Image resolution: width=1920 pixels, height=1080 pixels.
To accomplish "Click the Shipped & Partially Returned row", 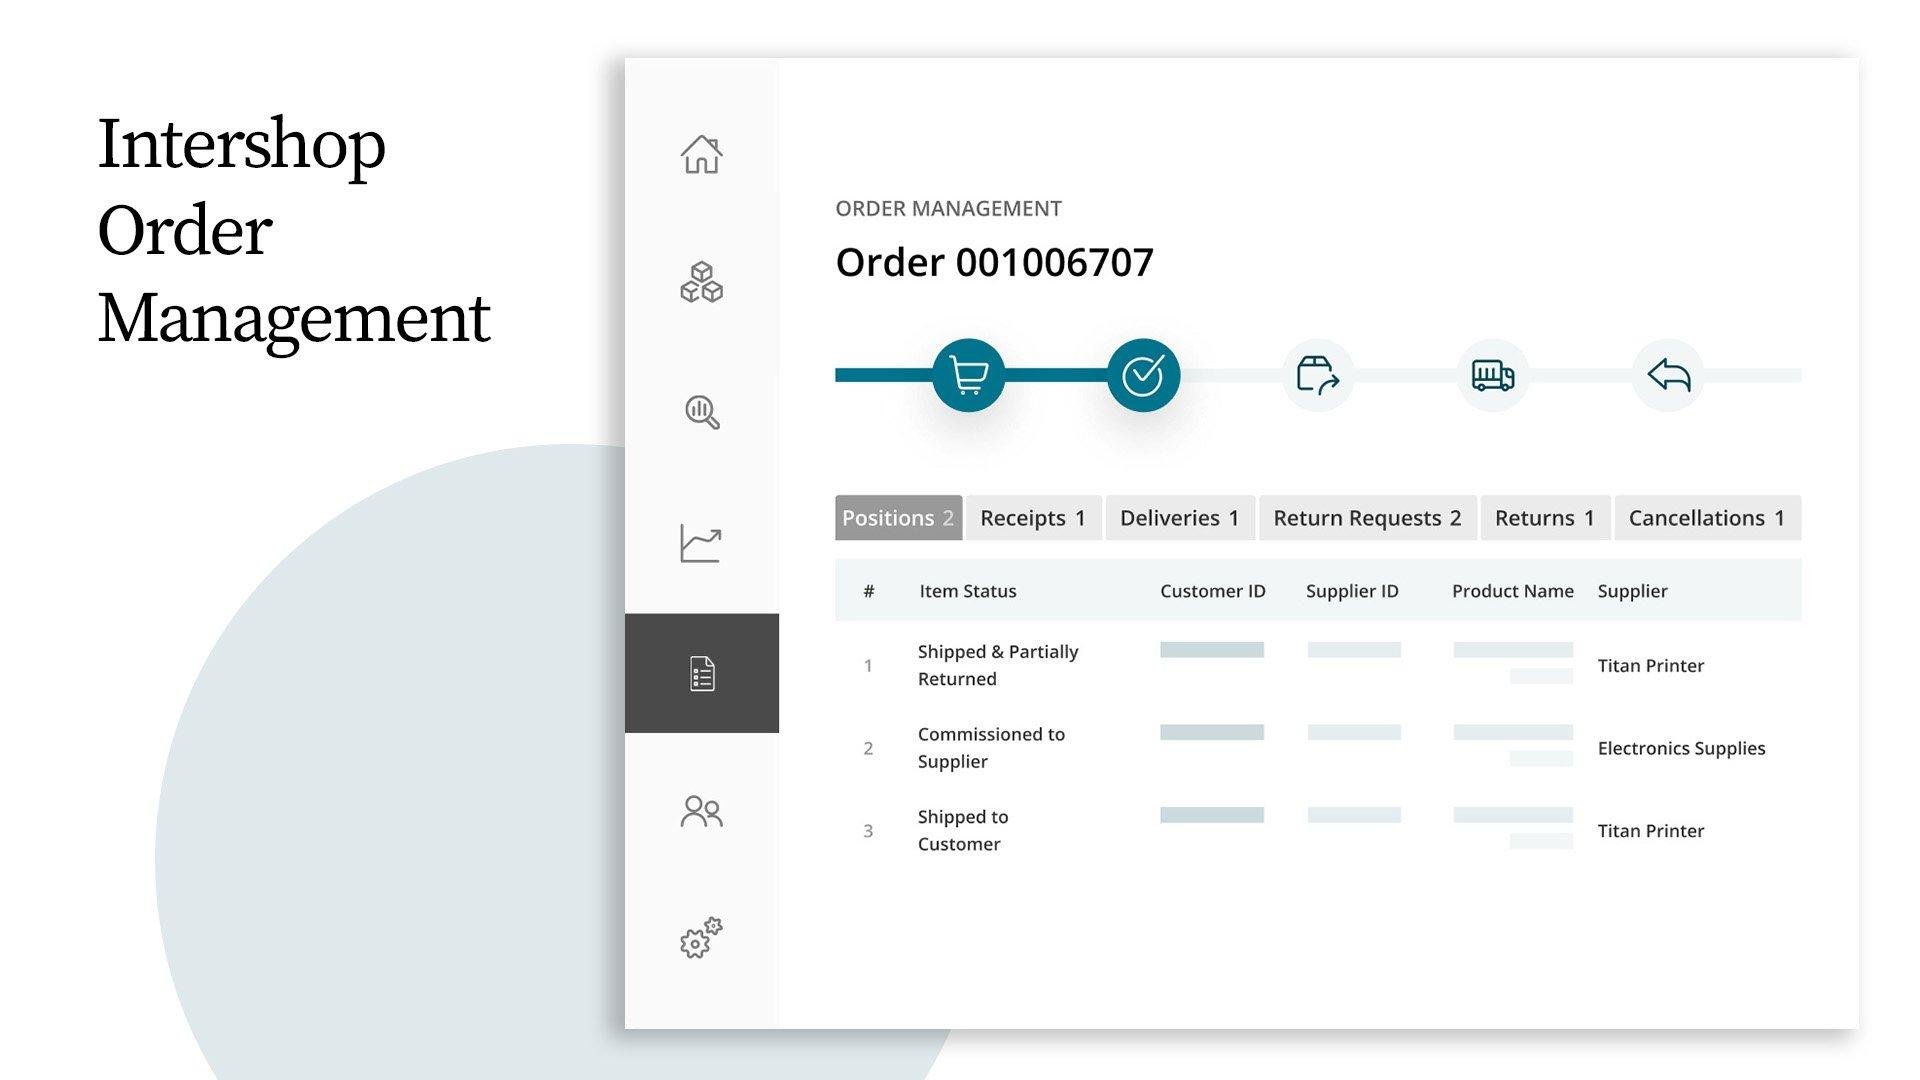I will pyautogui.click(x=997, y=665).
